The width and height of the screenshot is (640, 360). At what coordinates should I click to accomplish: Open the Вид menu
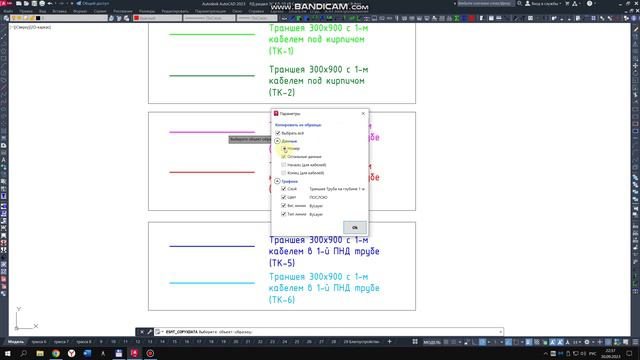click(42, 11)
